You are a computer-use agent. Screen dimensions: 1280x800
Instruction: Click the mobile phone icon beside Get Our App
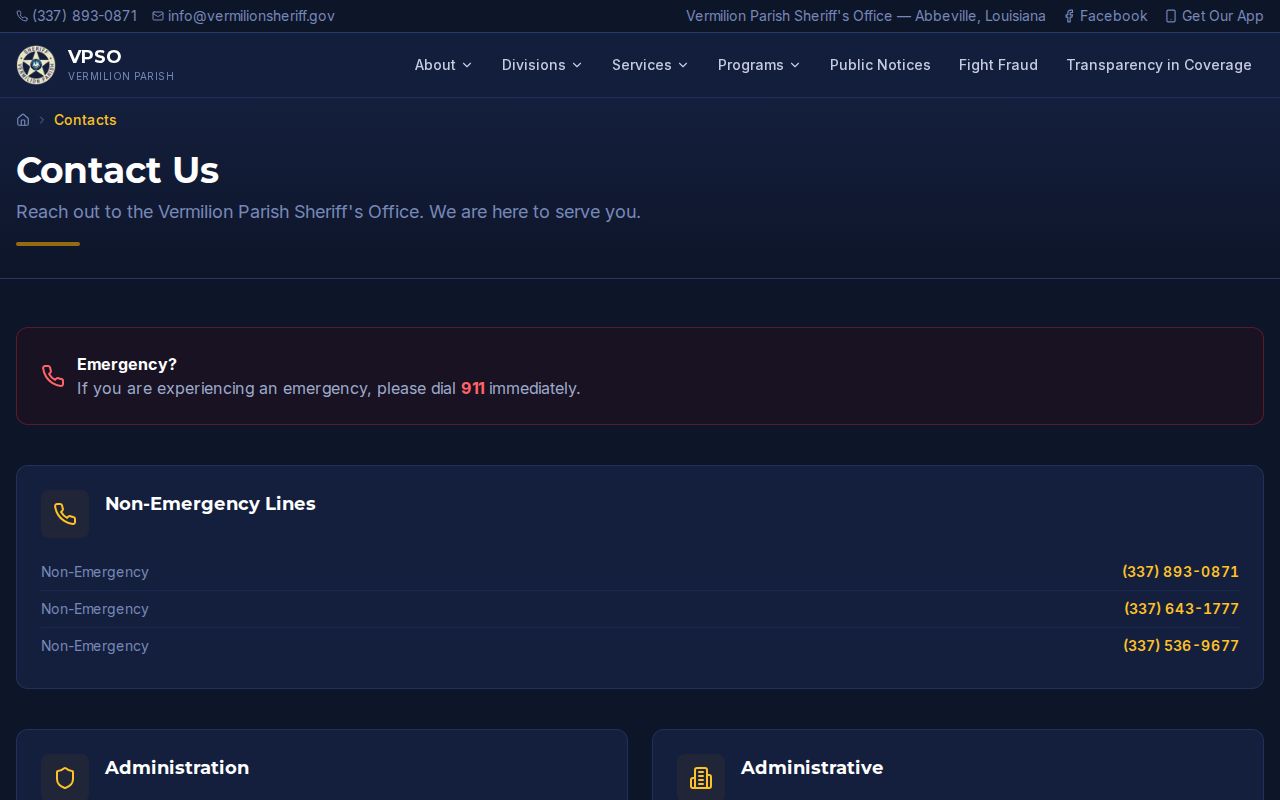point(1171,16)
